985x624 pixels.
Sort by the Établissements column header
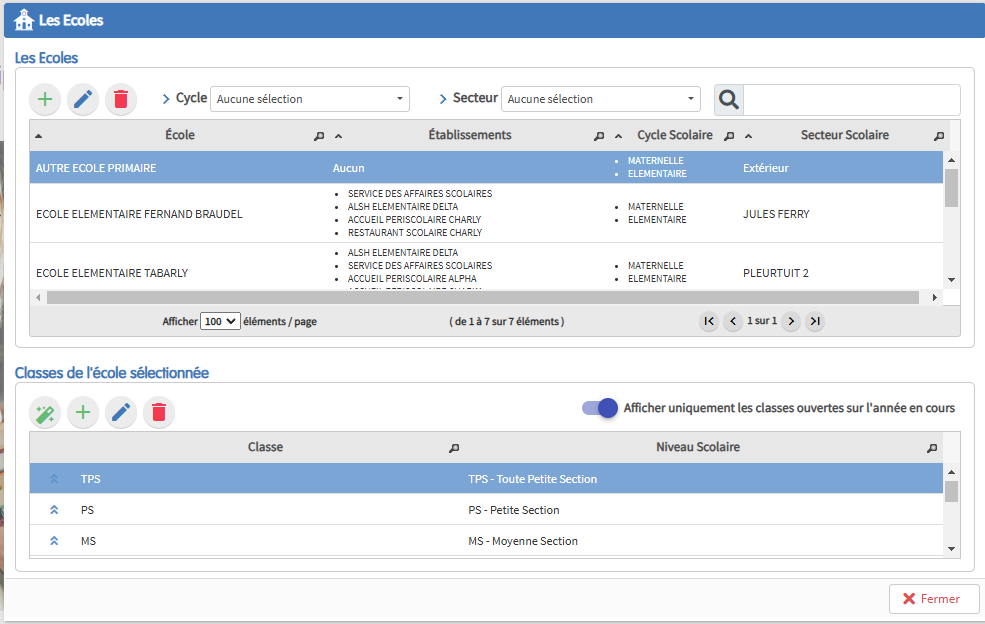469,135
